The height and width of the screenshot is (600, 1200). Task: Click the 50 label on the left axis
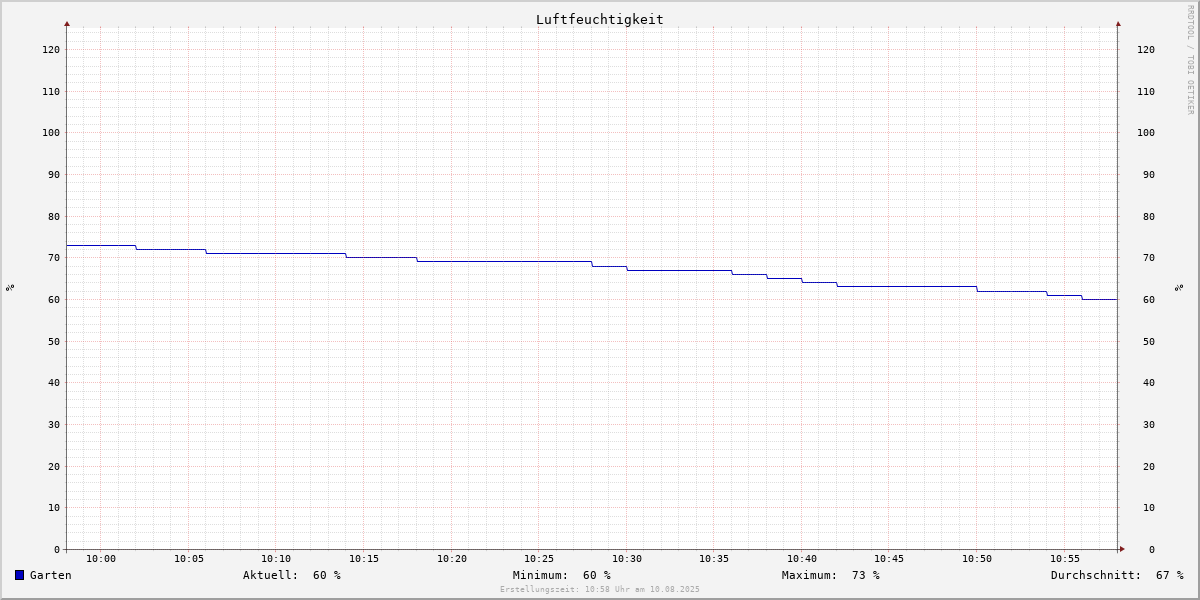54,342
